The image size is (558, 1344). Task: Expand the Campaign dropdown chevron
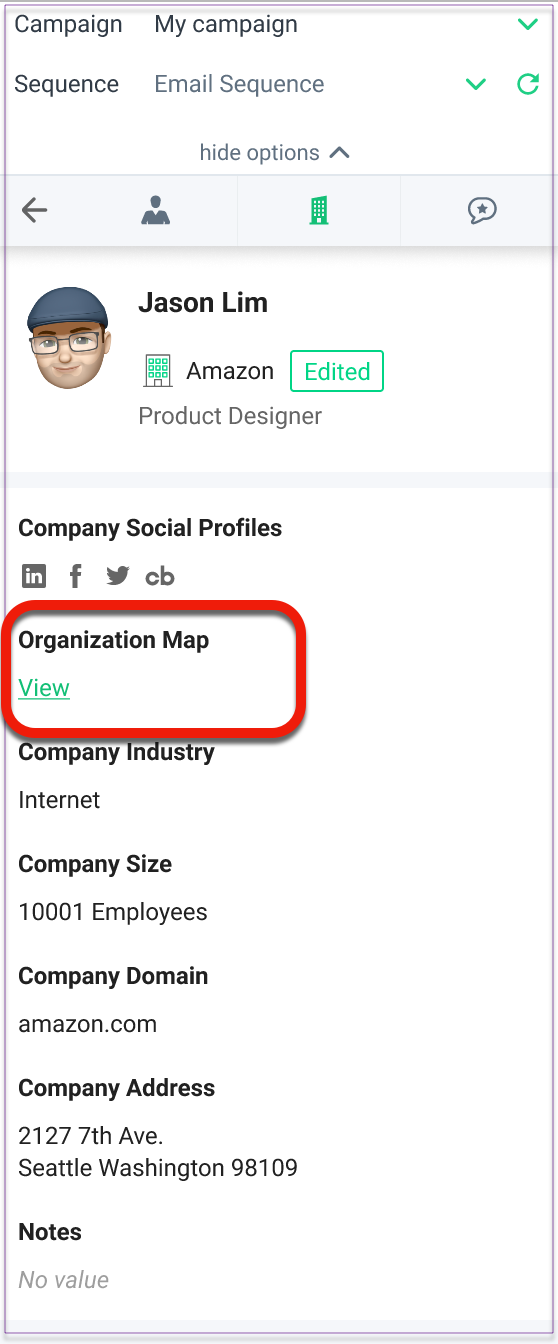(x=528, y=24)
